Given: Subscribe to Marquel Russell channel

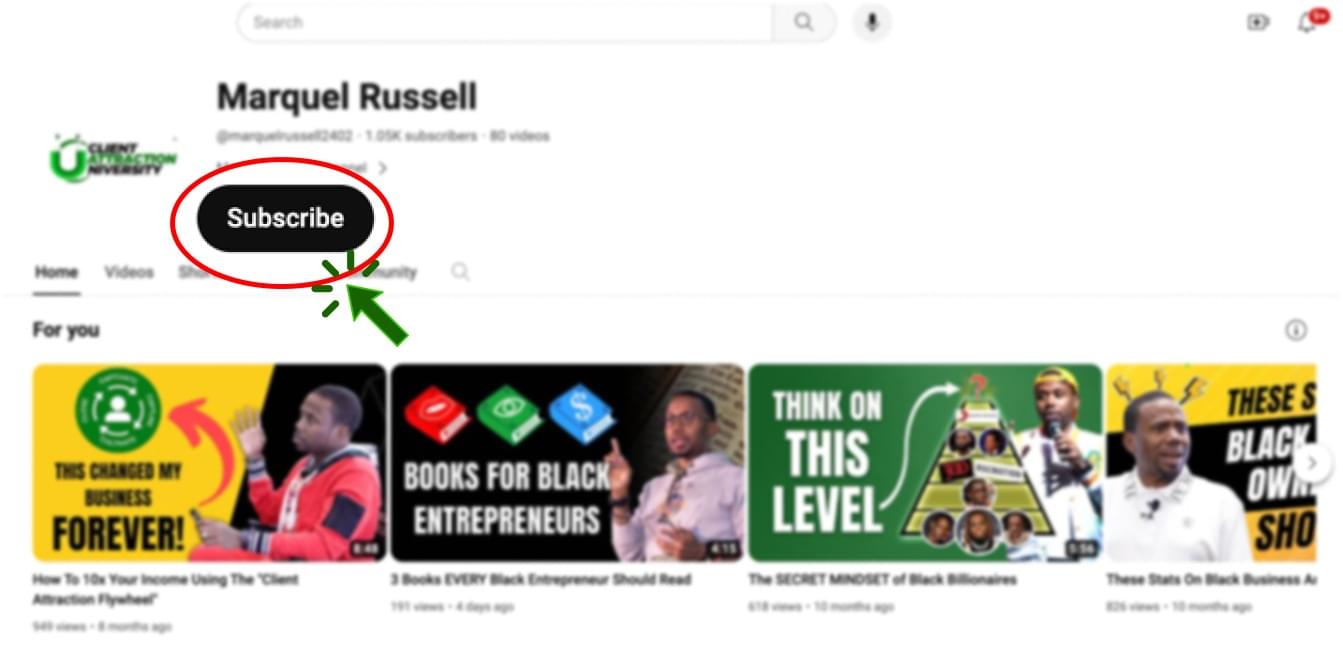Looking at the screenshot, I should click(285, 218).
